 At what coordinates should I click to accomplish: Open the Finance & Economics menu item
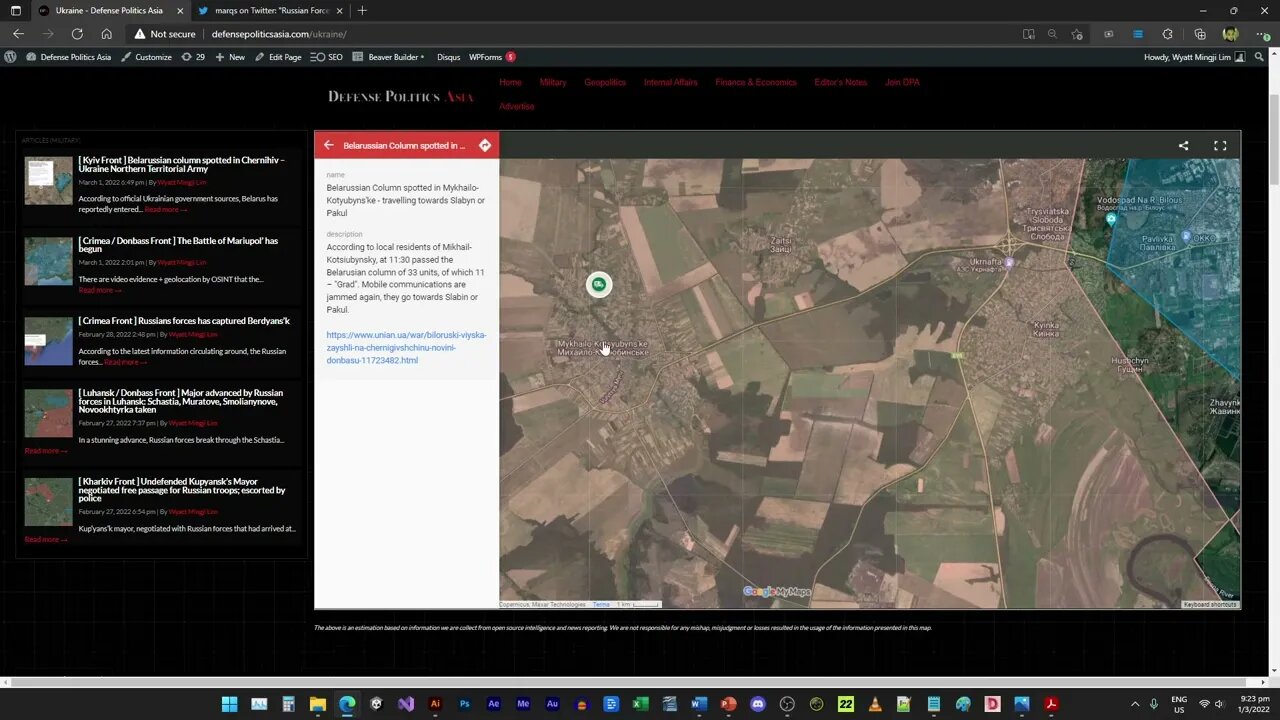click(x=756, y=82)
